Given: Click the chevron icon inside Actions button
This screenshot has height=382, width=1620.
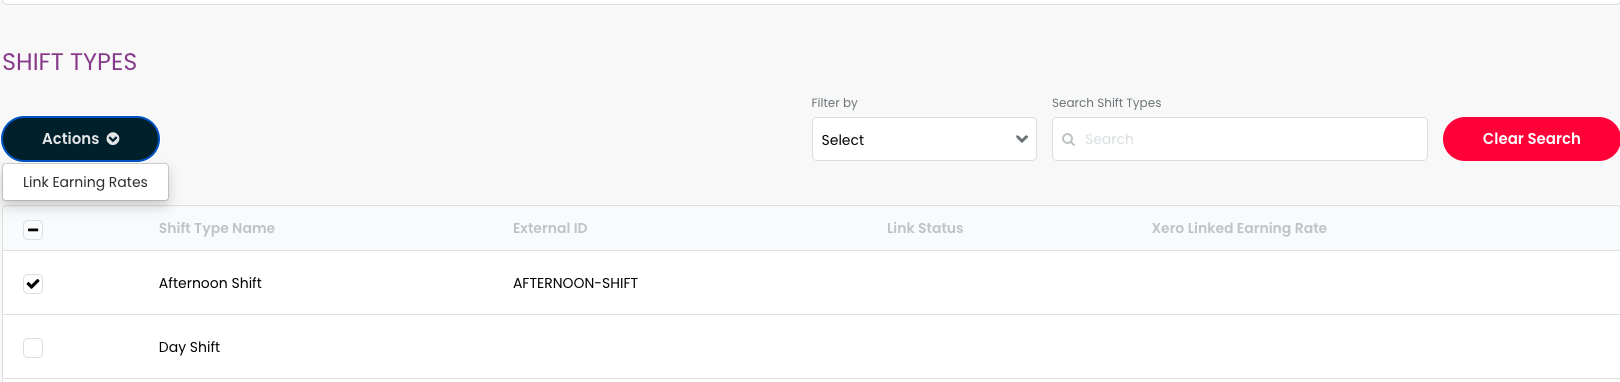Looking at the screenshot, I should point(113,139).
